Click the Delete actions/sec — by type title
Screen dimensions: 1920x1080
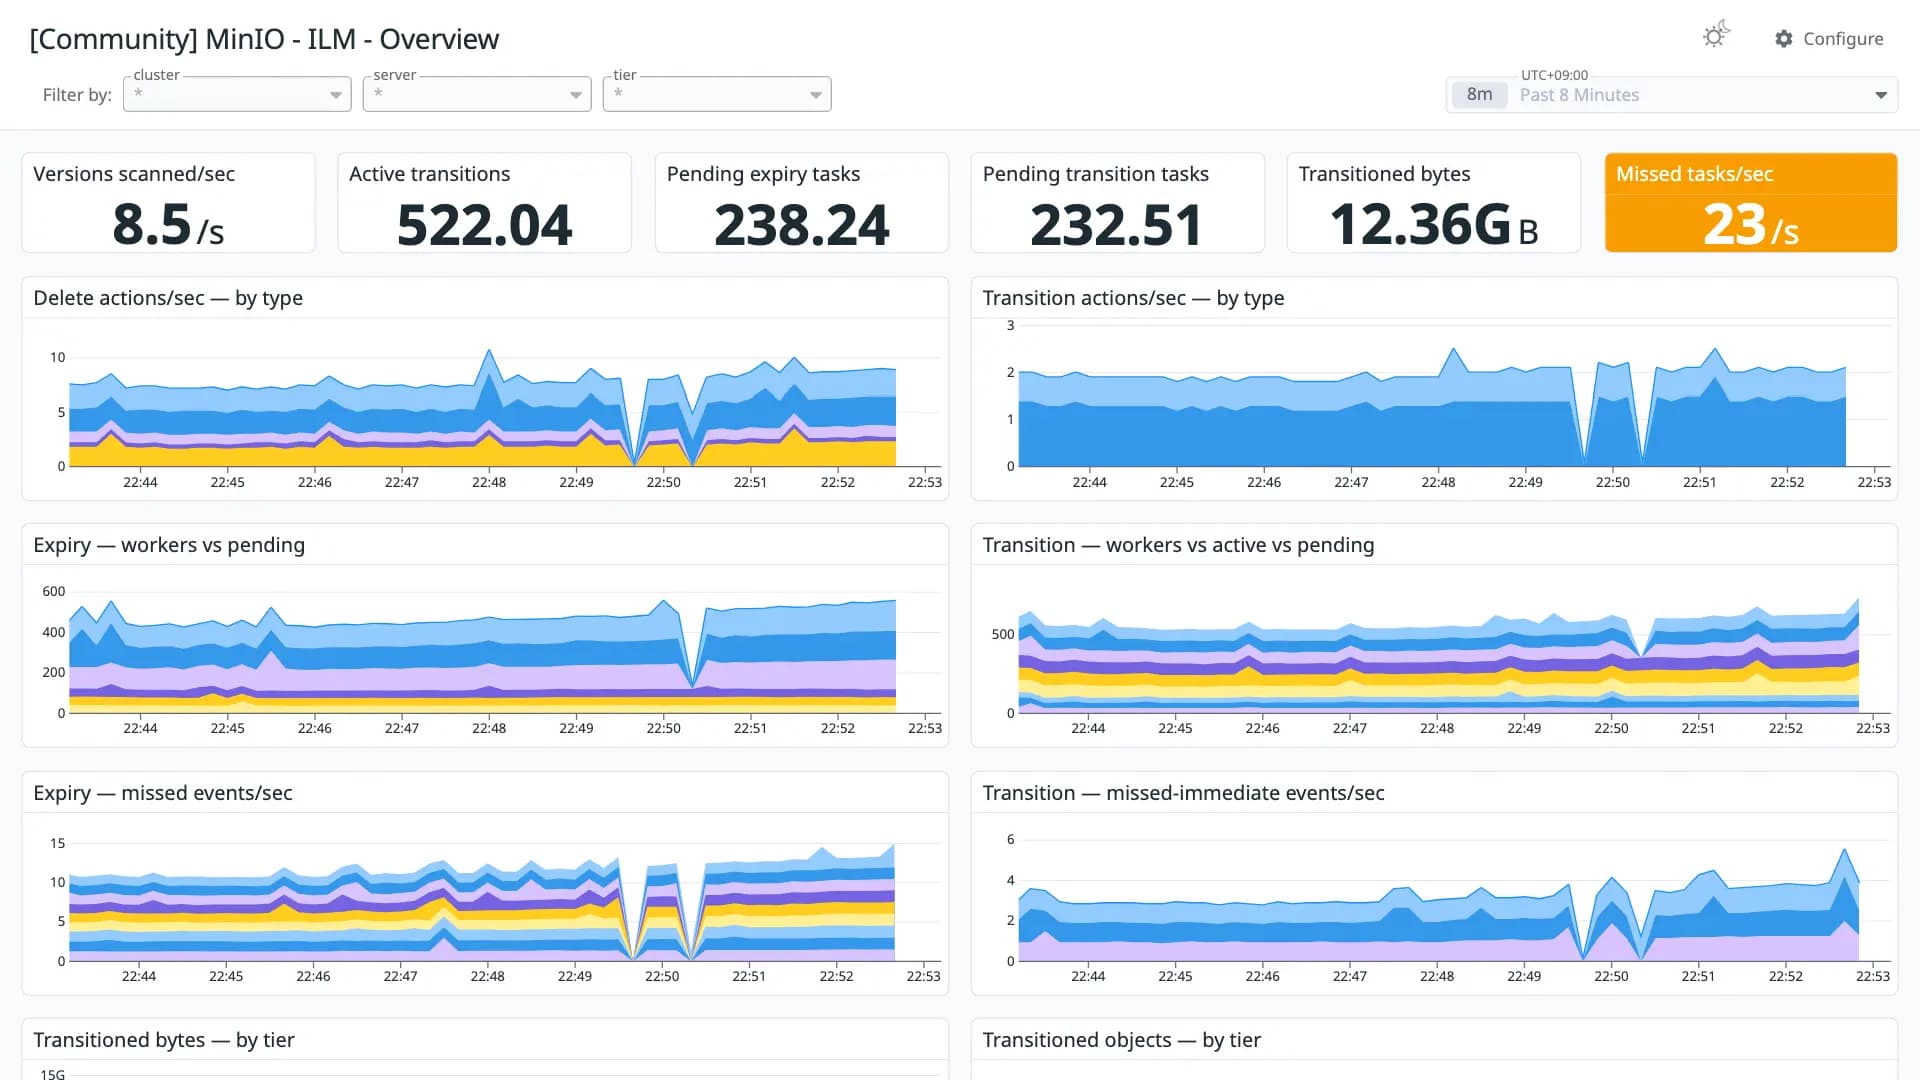click(168, 298)
